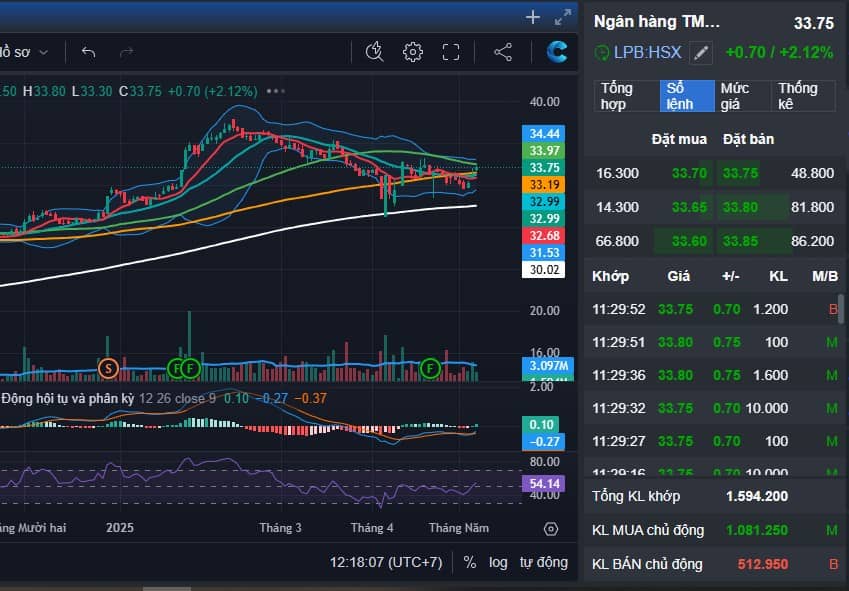Viewport: 849px width, 591px height.
Task: Open the Mức giá tab
Action: (742, 96)
